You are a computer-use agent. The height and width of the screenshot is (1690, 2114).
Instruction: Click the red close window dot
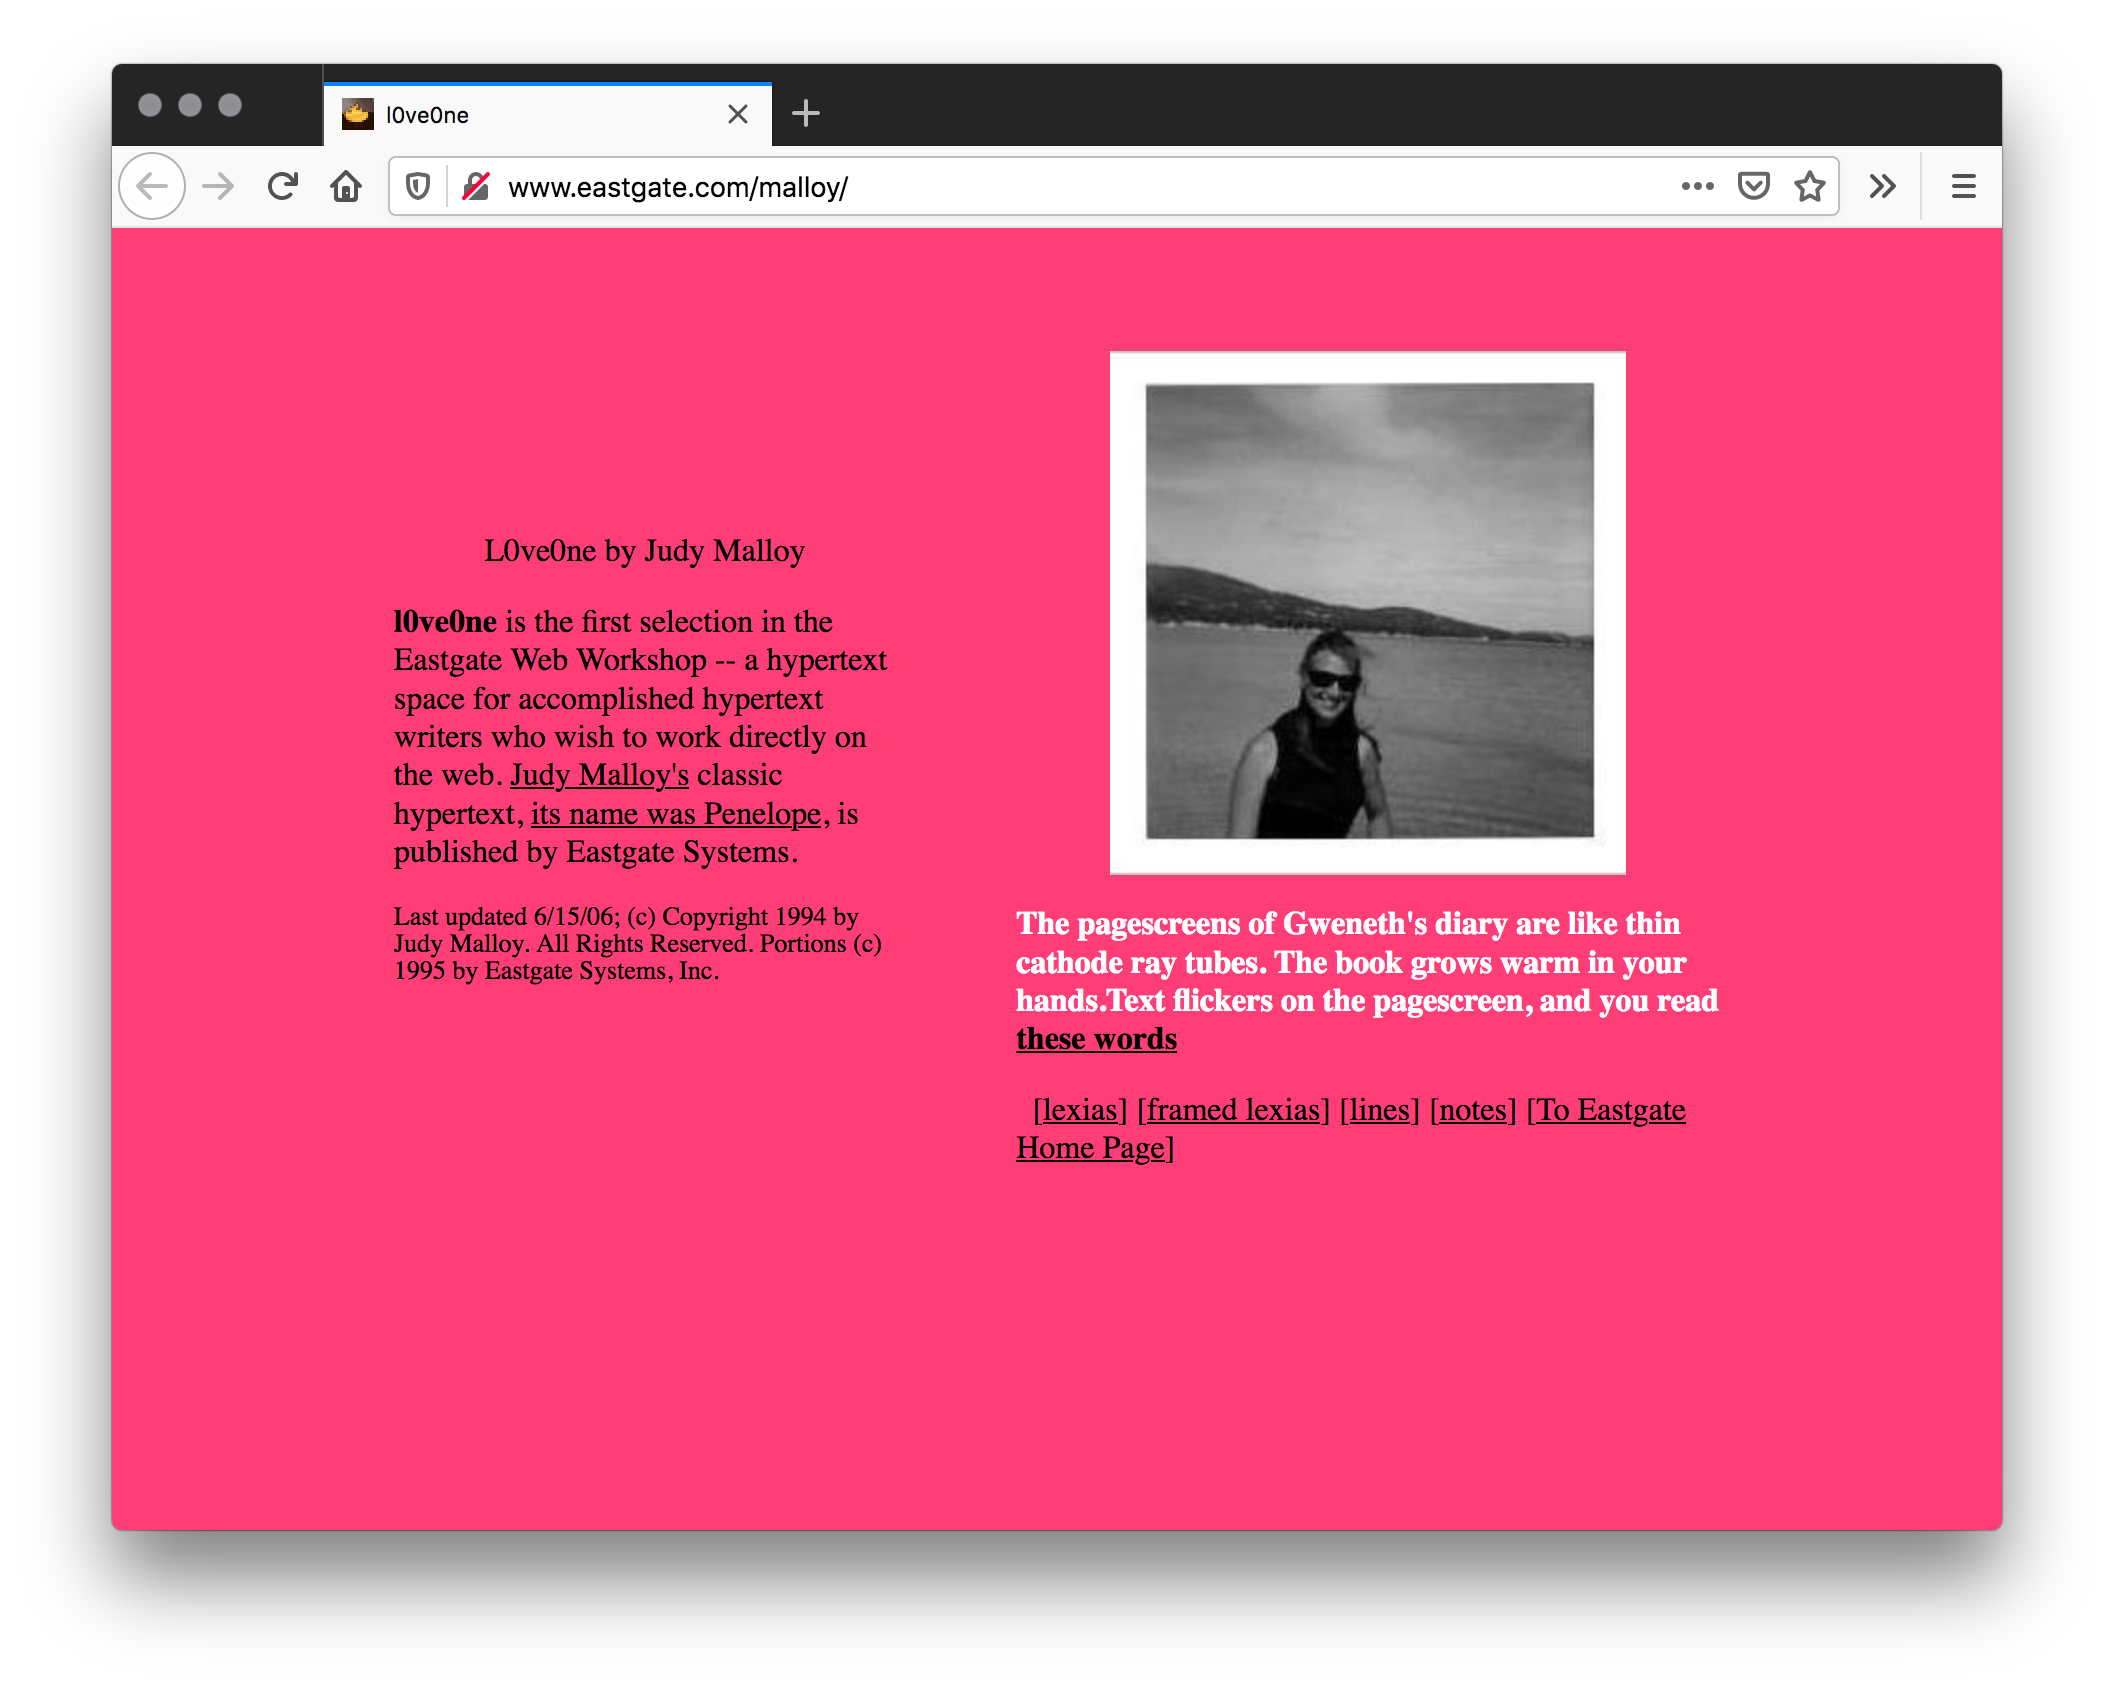[150, 105]
